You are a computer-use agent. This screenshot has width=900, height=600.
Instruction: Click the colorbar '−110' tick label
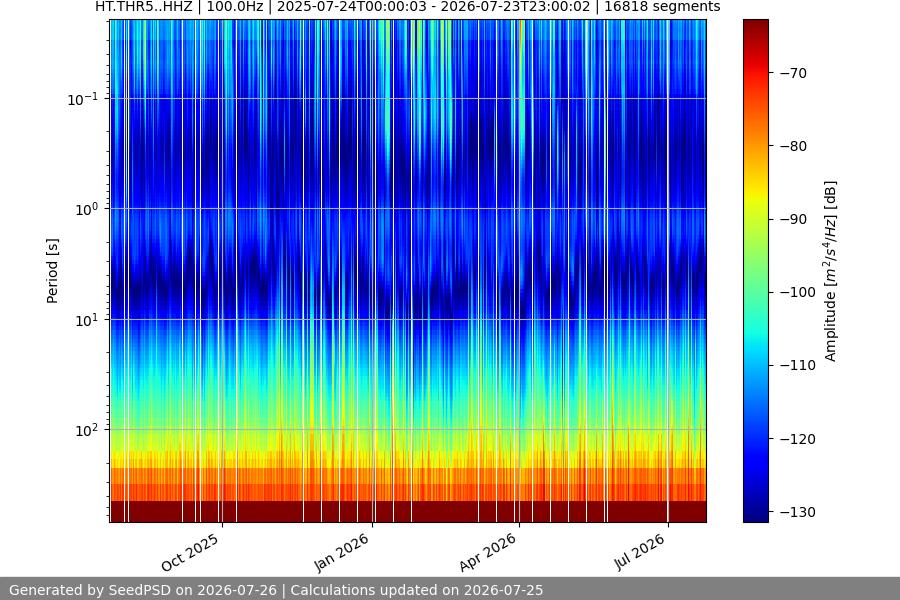(x=798, y=365)
